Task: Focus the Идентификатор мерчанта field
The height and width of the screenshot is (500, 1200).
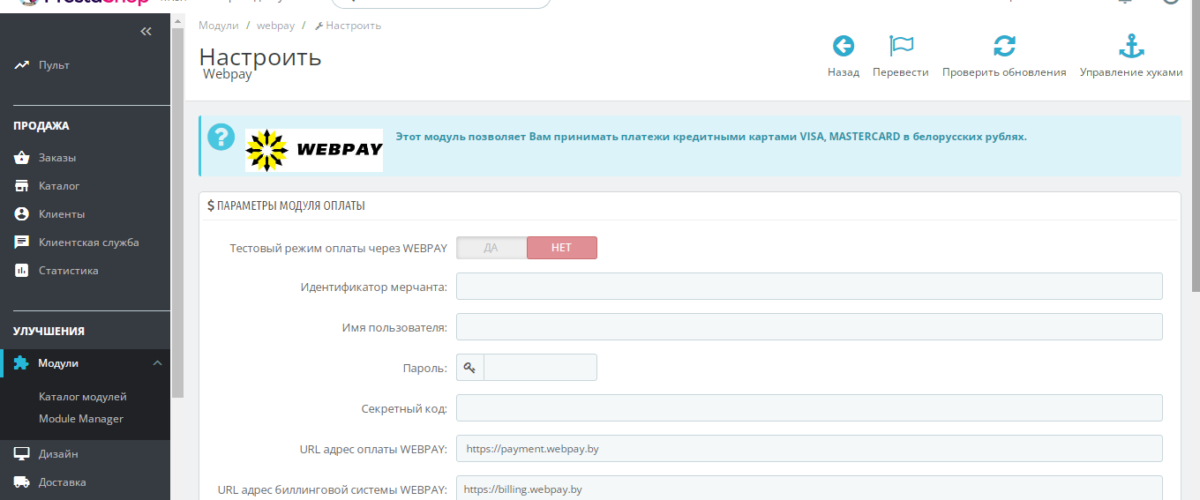Action: click(x=809, y=286)
